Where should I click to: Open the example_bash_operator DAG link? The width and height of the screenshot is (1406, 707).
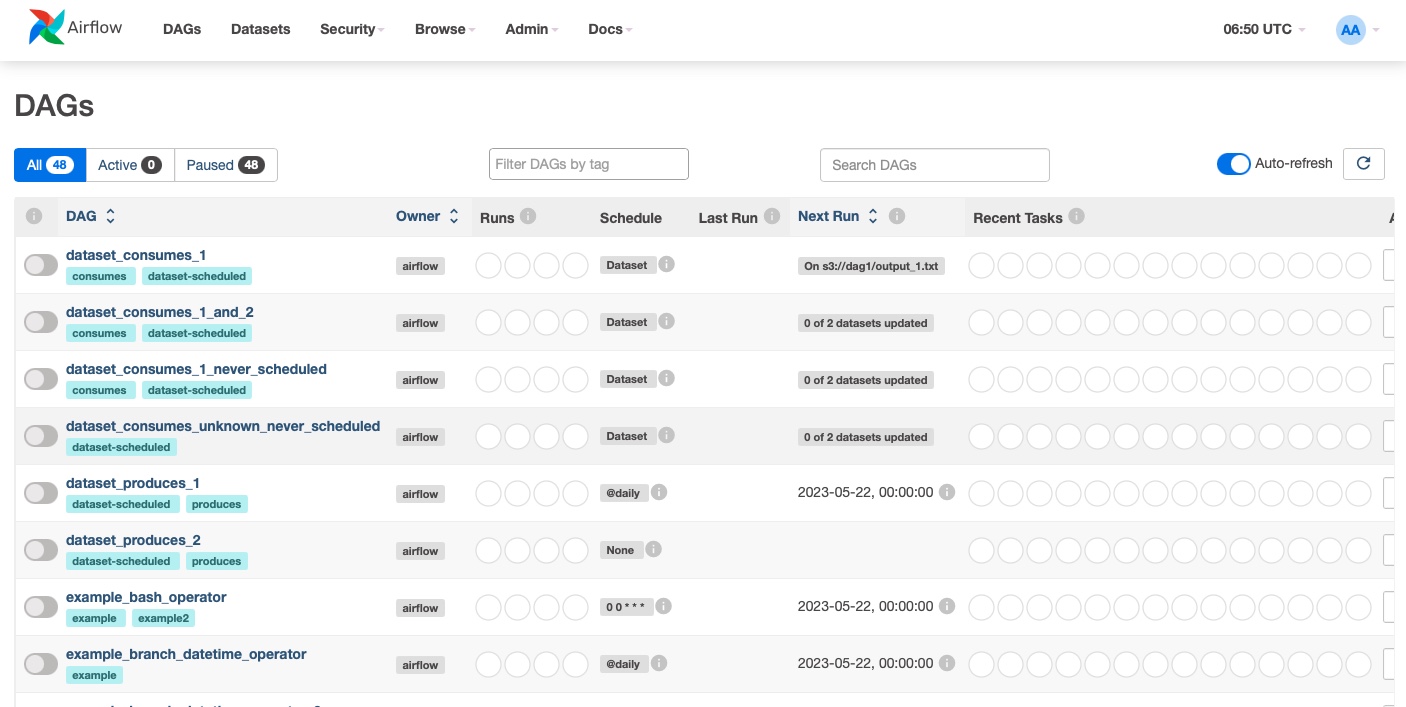click(146, 597)
